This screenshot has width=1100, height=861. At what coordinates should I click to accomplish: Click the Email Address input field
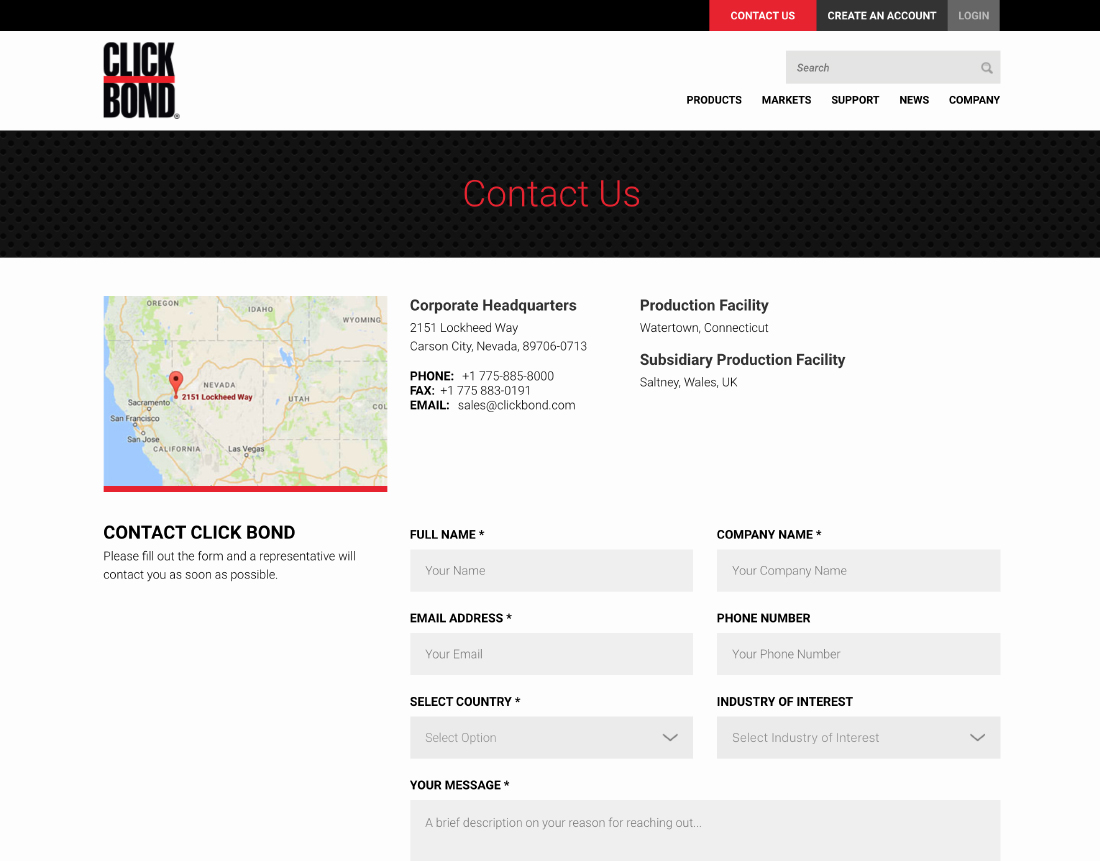point(551,654)
